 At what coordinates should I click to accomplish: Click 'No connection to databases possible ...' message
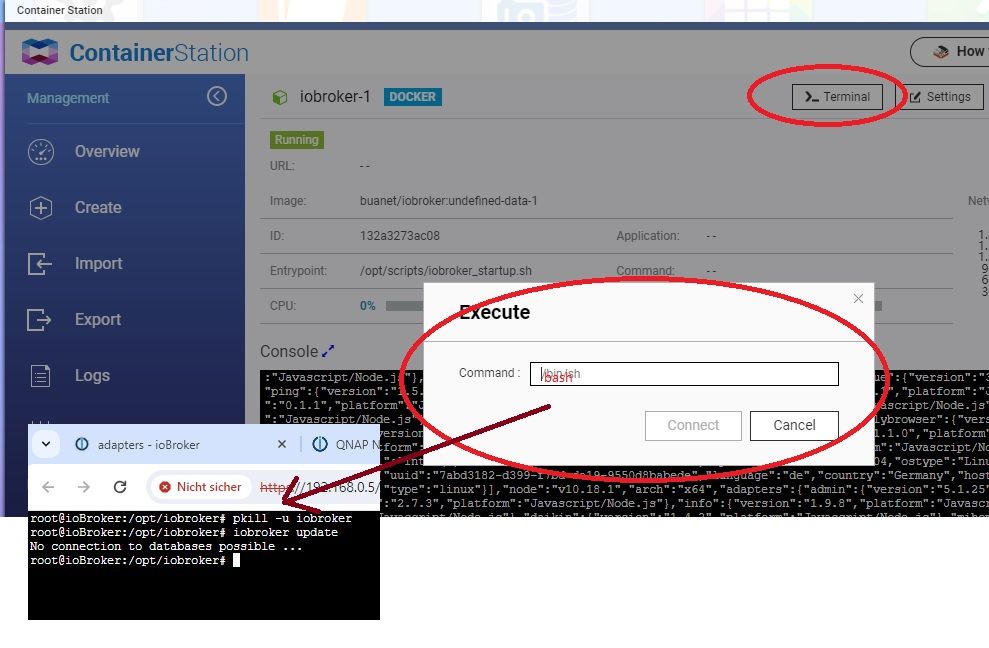(x=166, y=546)
